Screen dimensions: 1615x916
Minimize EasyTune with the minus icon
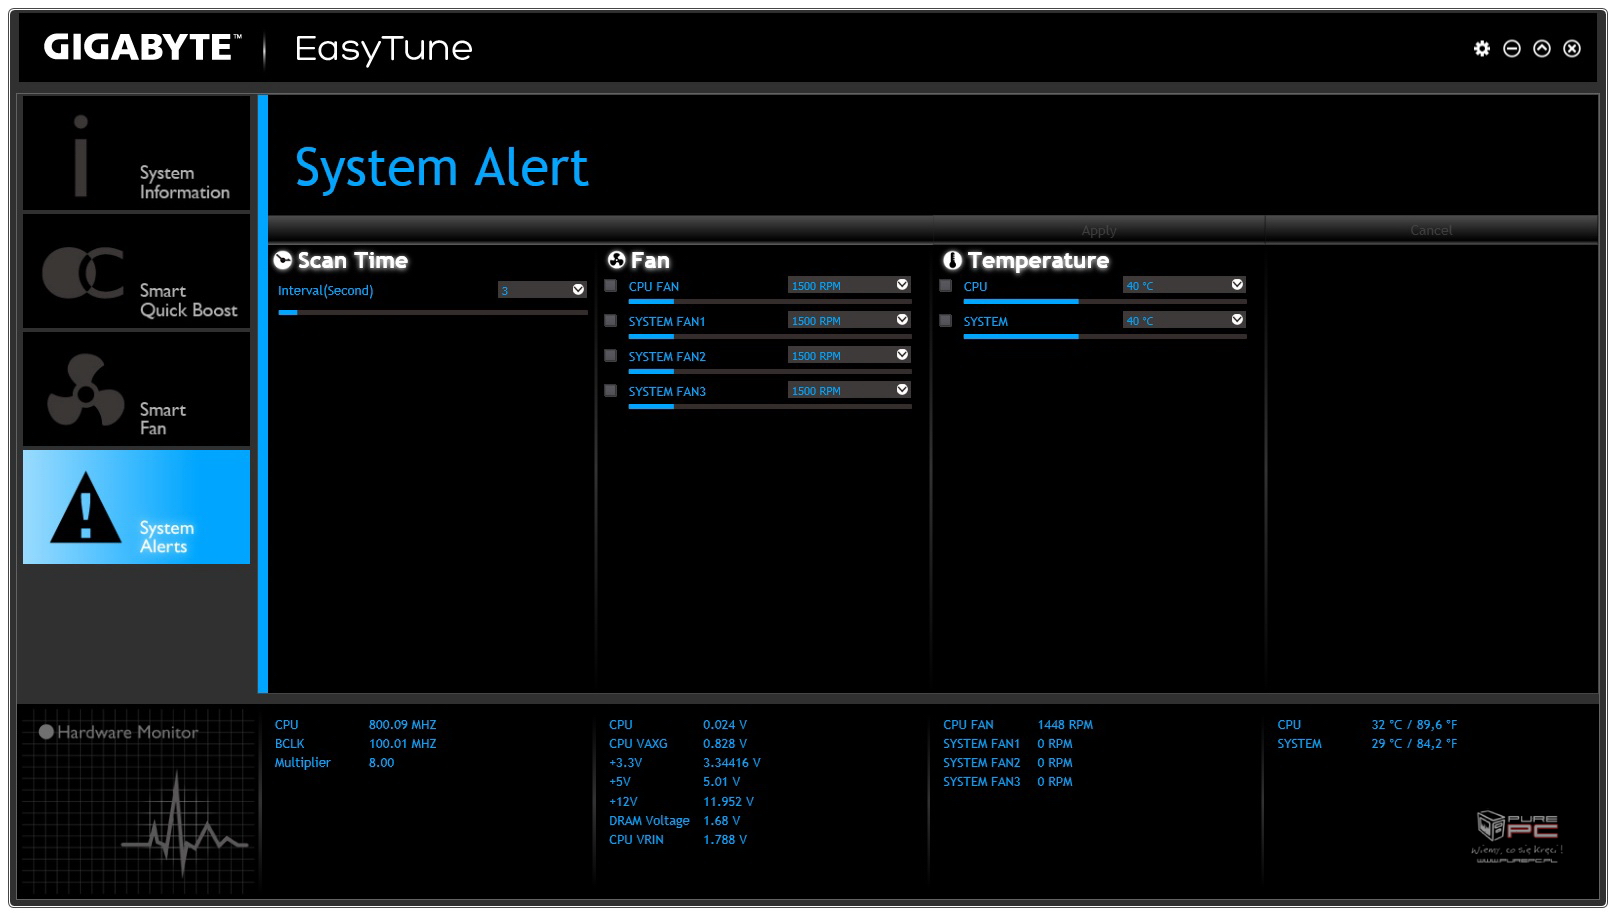click(1512, 48)
